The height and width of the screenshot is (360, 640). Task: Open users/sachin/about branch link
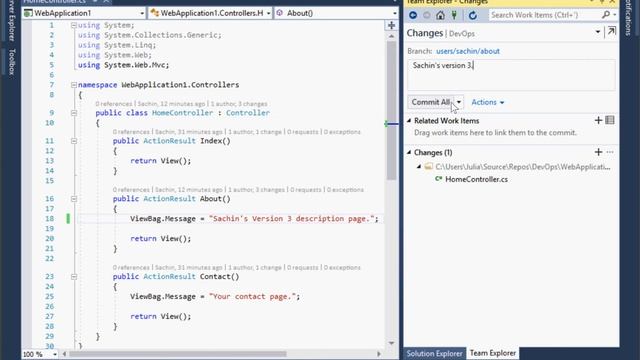pos(468,51)
